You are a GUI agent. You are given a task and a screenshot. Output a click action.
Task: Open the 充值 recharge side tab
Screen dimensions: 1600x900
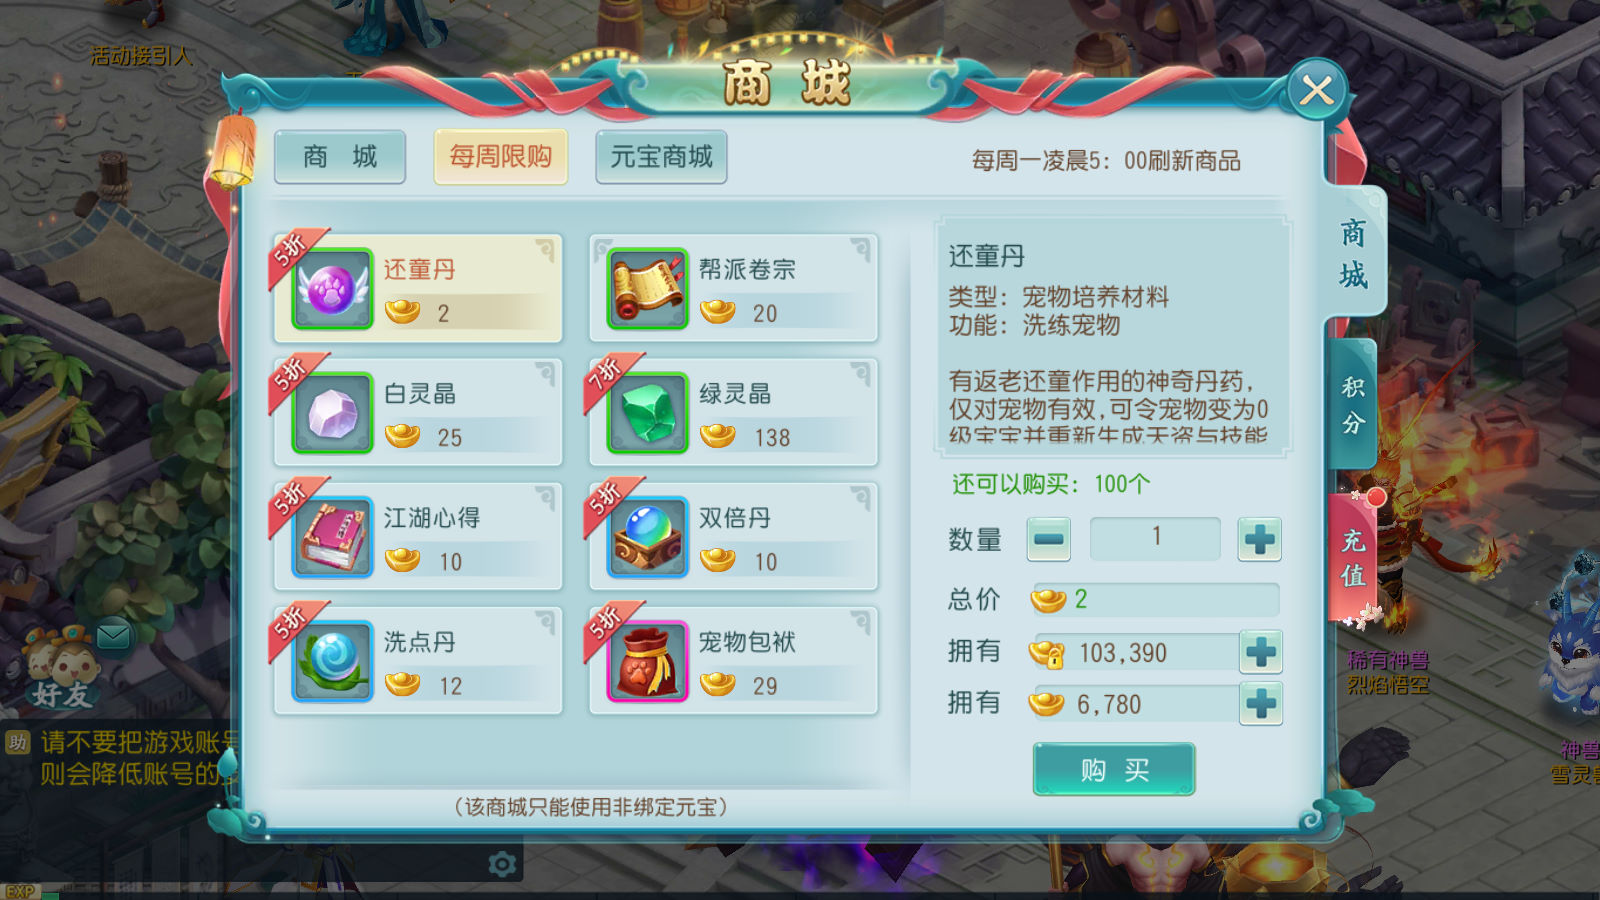click(x=1354, y=558)
